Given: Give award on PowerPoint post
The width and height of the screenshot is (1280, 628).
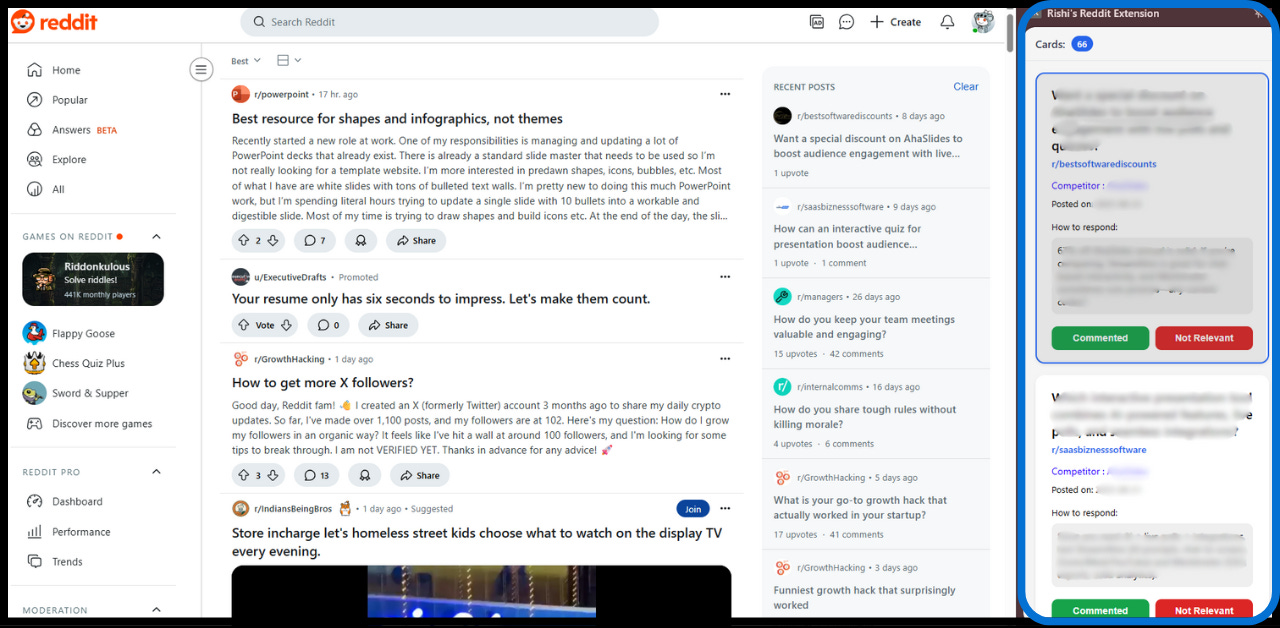Looking at the screenshot, I should point(361,240).
